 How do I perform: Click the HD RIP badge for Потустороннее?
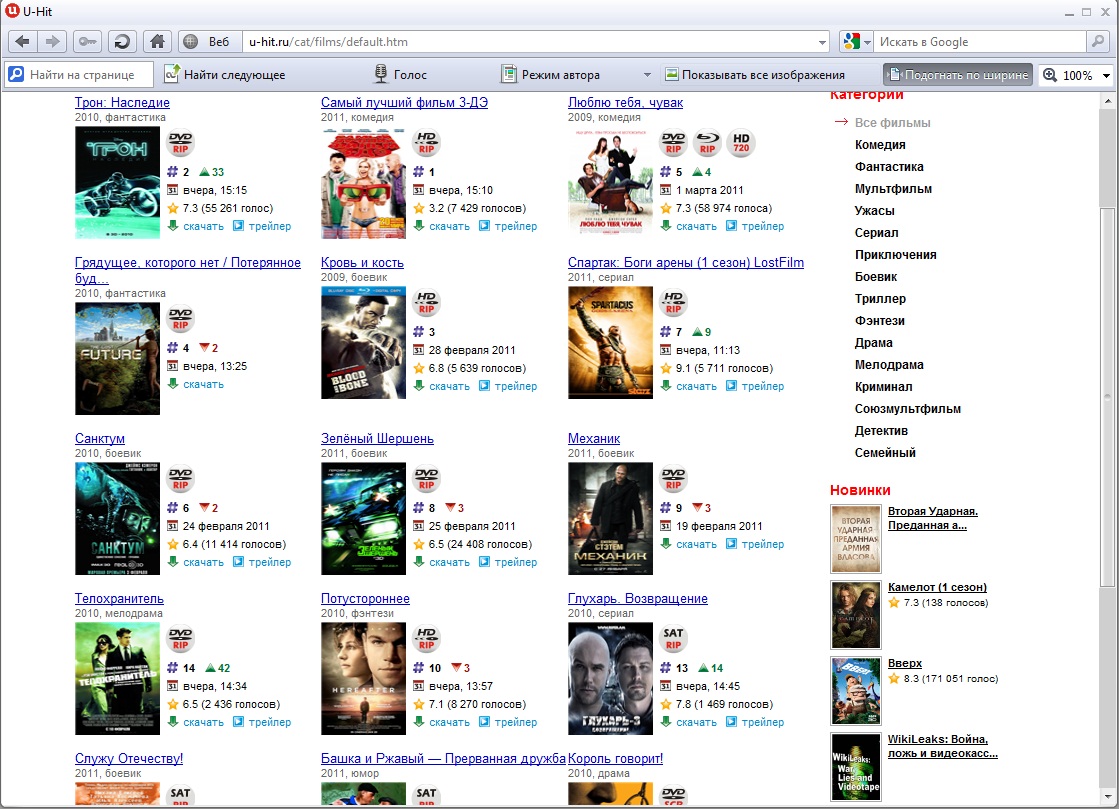(x=427, y=639)
